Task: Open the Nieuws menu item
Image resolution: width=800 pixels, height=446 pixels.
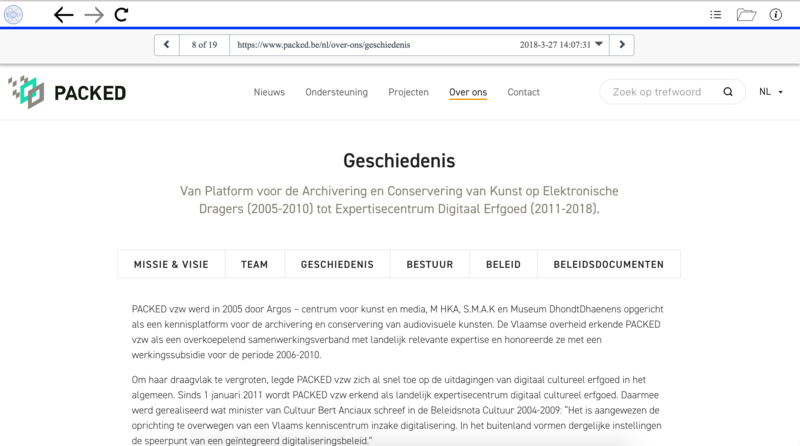Action: click(269, 92)
